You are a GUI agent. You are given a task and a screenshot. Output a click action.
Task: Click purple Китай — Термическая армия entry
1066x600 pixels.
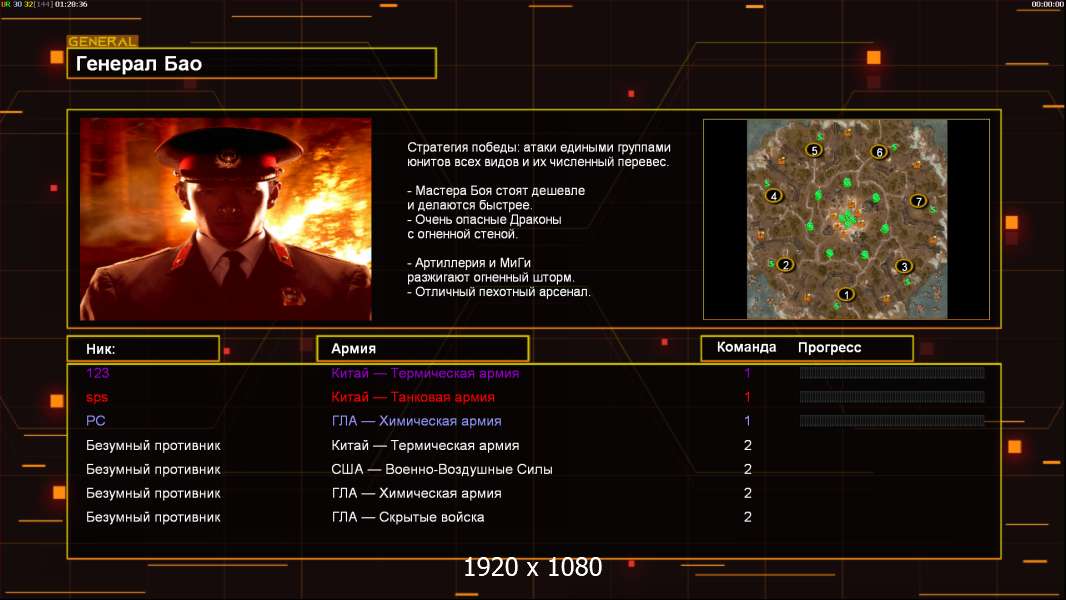pos(425,373)
